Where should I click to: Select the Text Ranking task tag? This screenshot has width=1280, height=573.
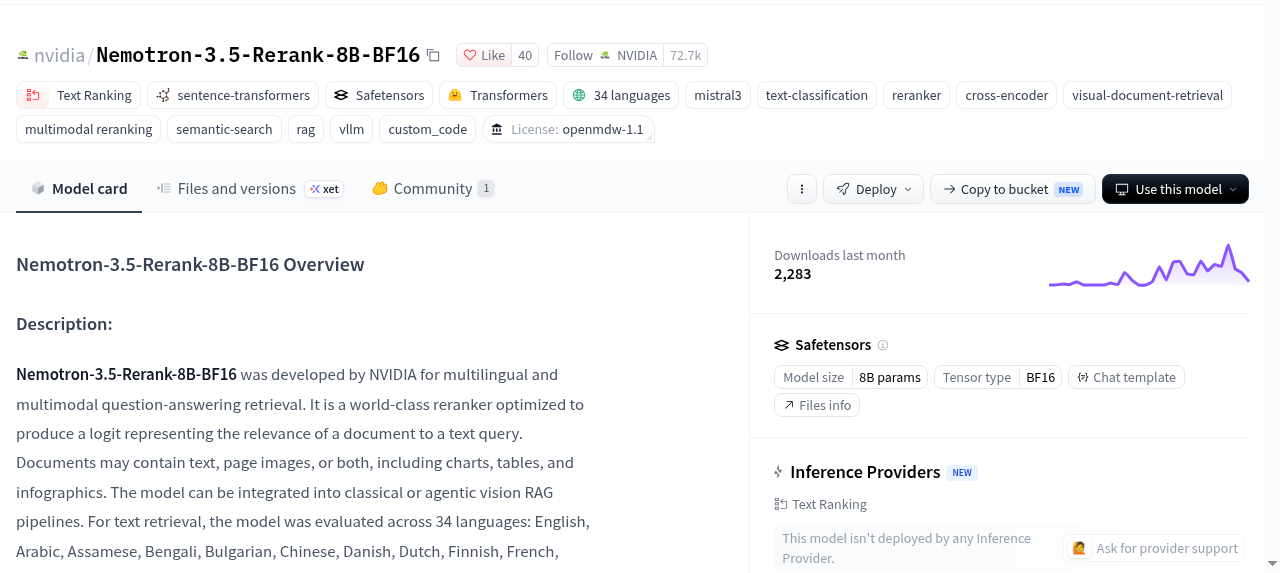click(x=79, y=95)
